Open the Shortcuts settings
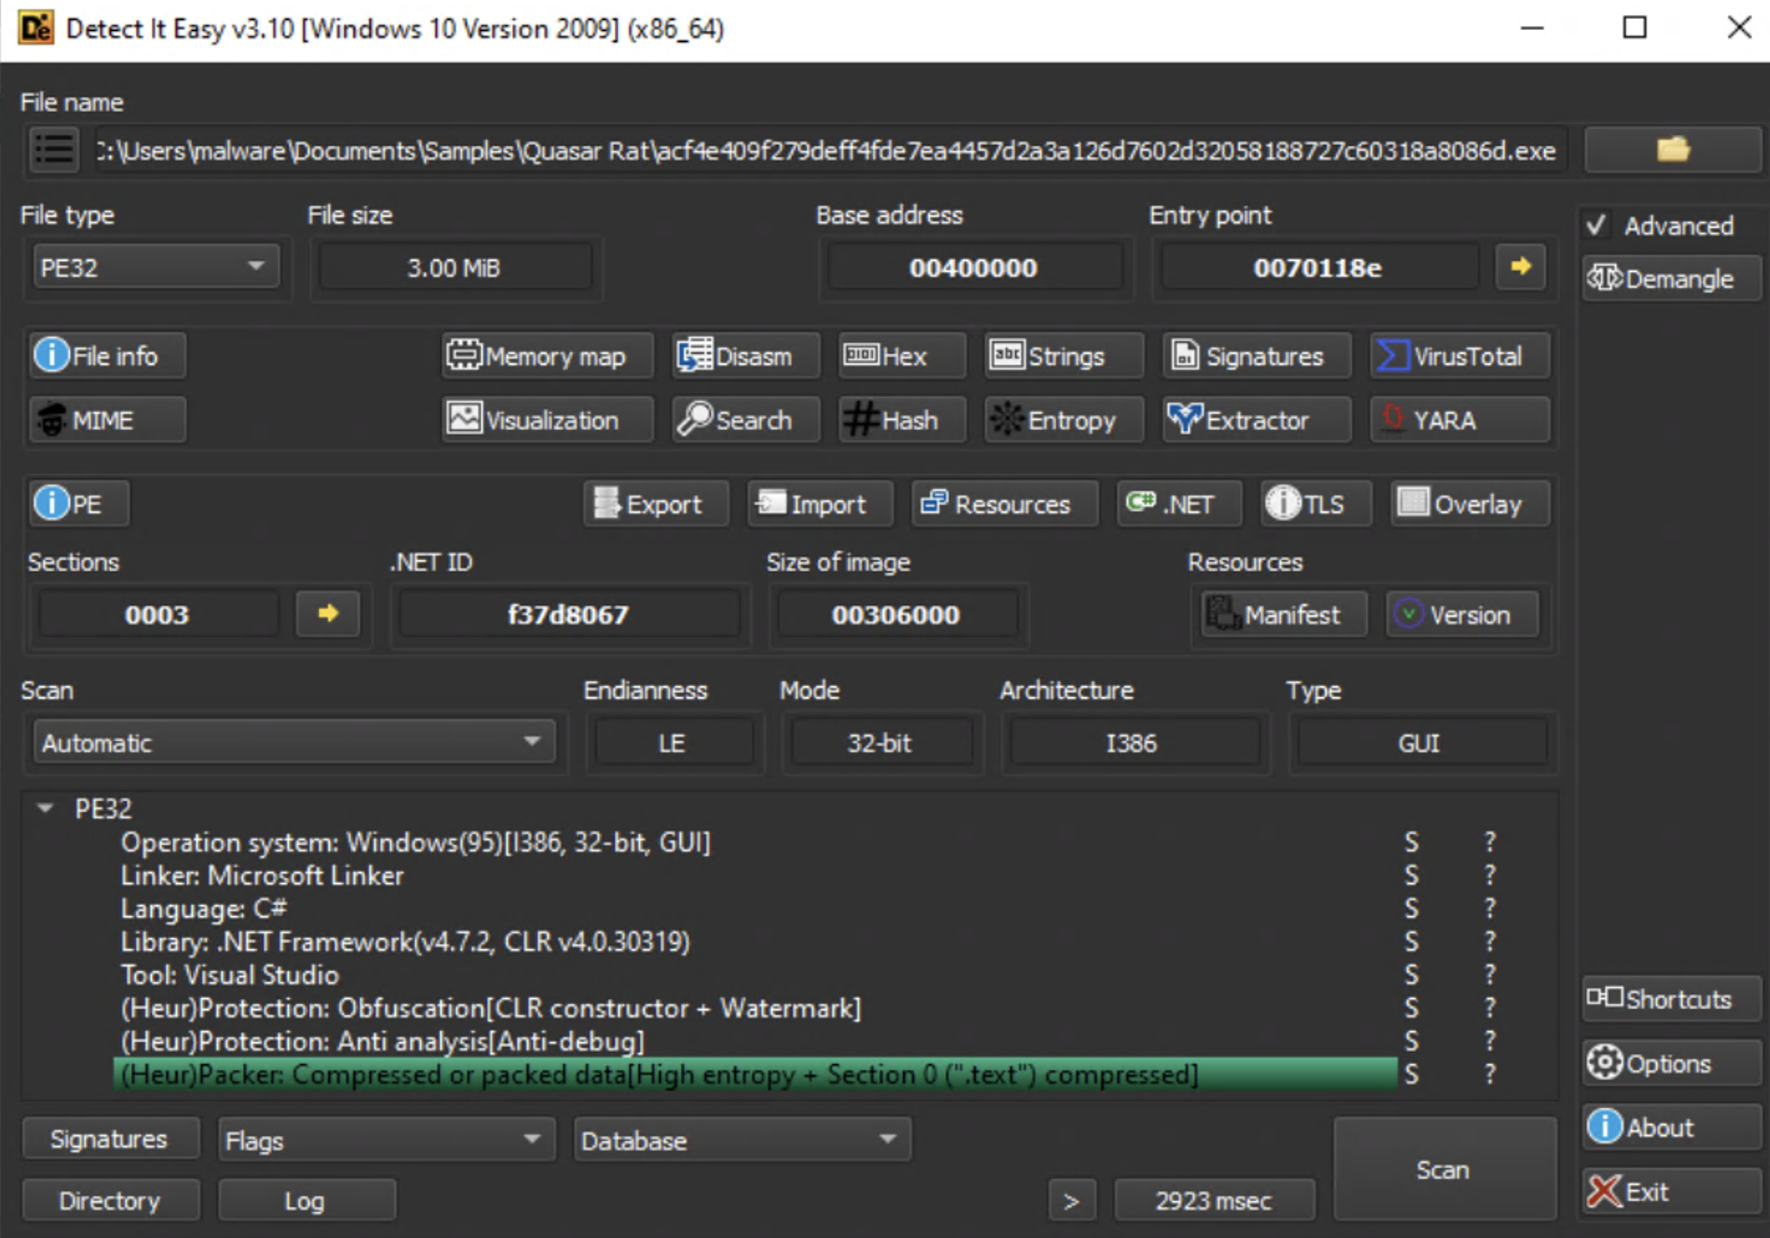1770x1238 pixels. click(1672, 999)
